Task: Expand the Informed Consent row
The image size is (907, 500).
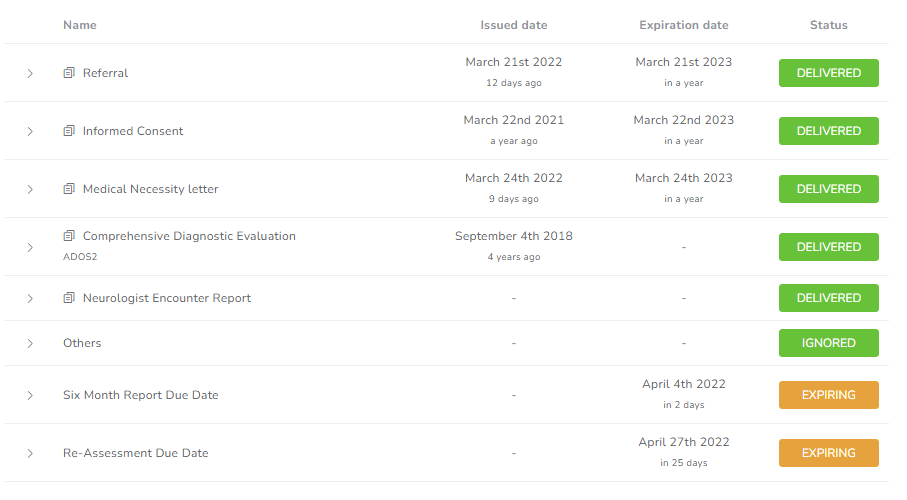Action: tap(30, 131)
